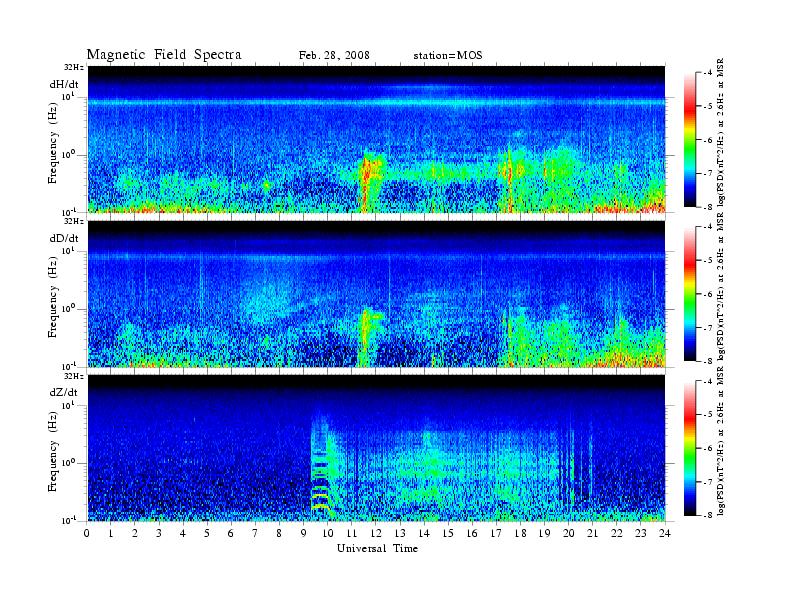Viewport: 792px width, 612px height.
Task: Click hour 3 on the time axis
Action: [159, 533]
